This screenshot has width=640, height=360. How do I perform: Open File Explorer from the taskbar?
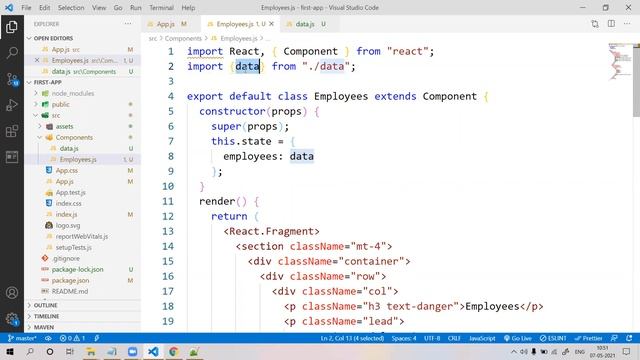(91, 351)
